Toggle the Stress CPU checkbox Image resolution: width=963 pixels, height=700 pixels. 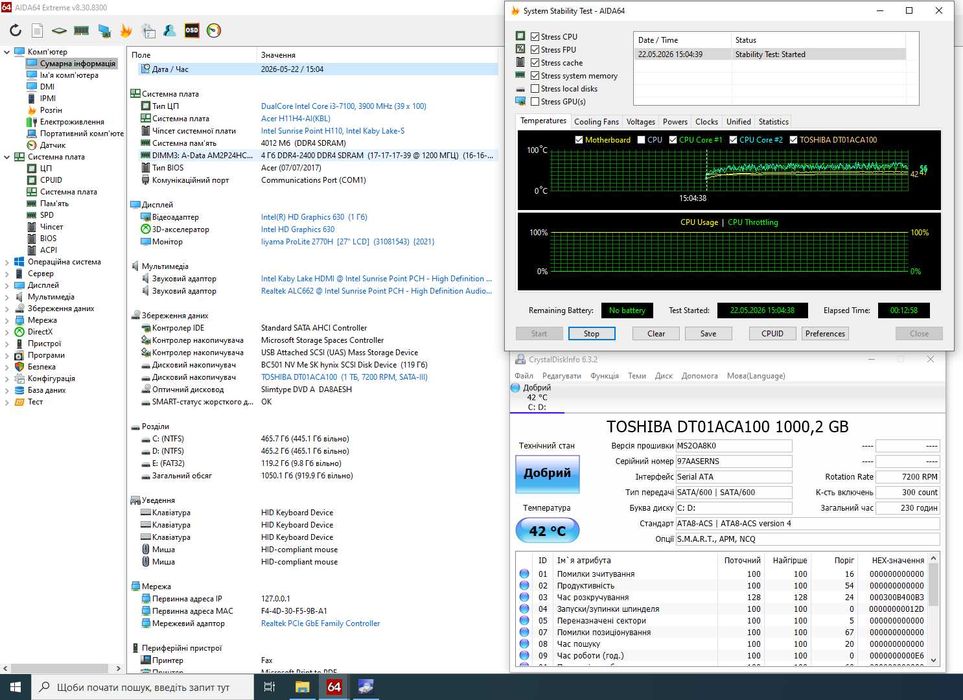[535, 37]
